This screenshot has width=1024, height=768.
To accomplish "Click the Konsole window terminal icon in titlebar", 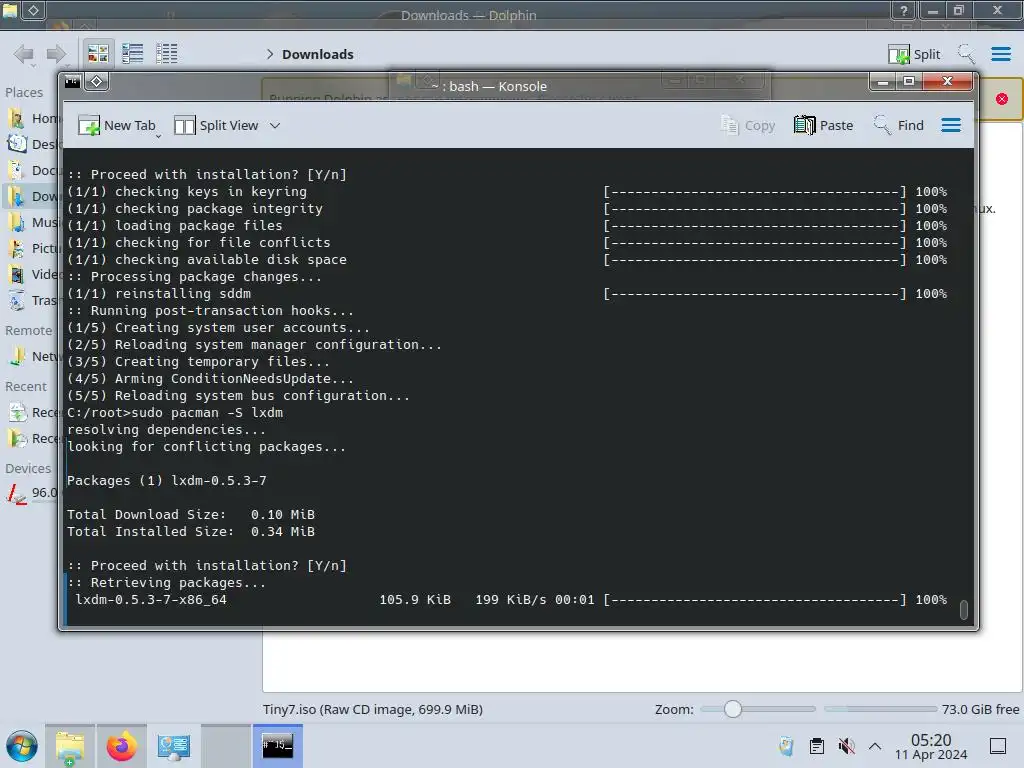I will [72, 82].
